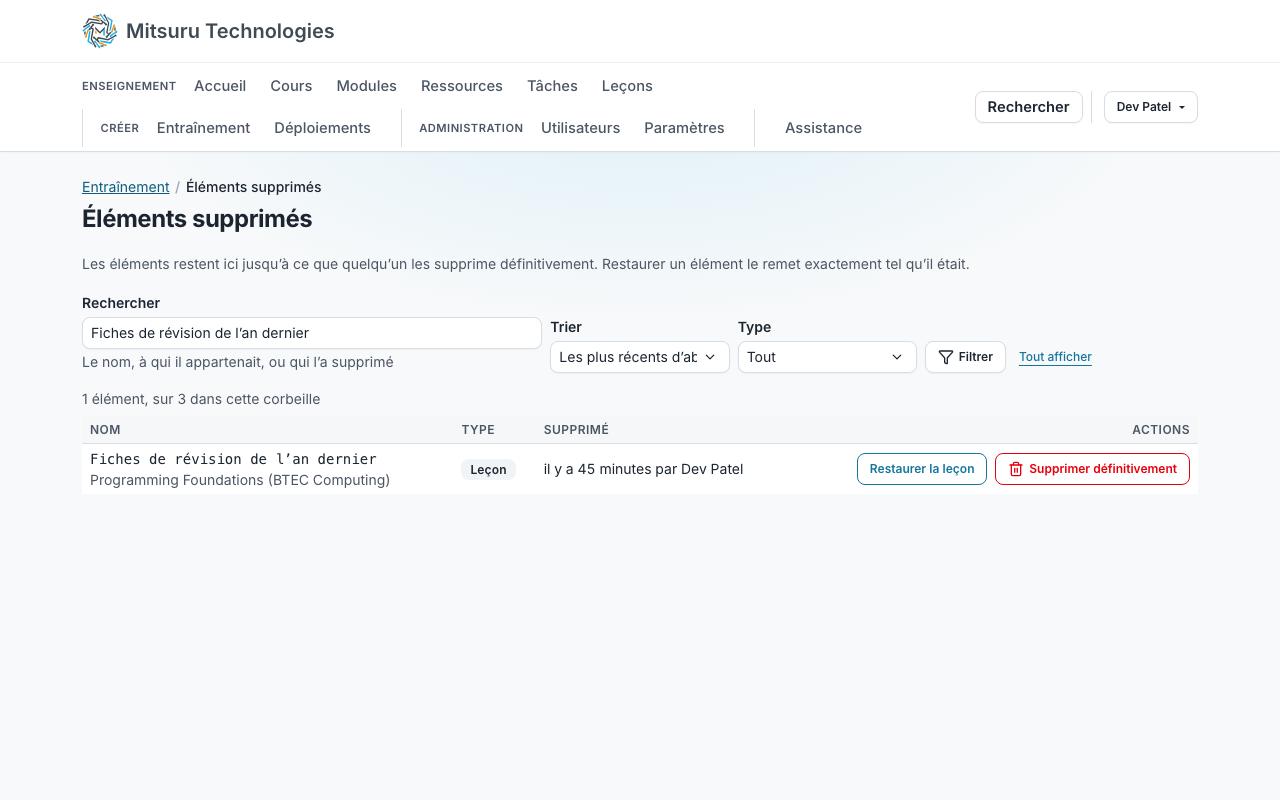Expand the Trier sort dropdown
1280x800 pixels.
click(640, 357)
